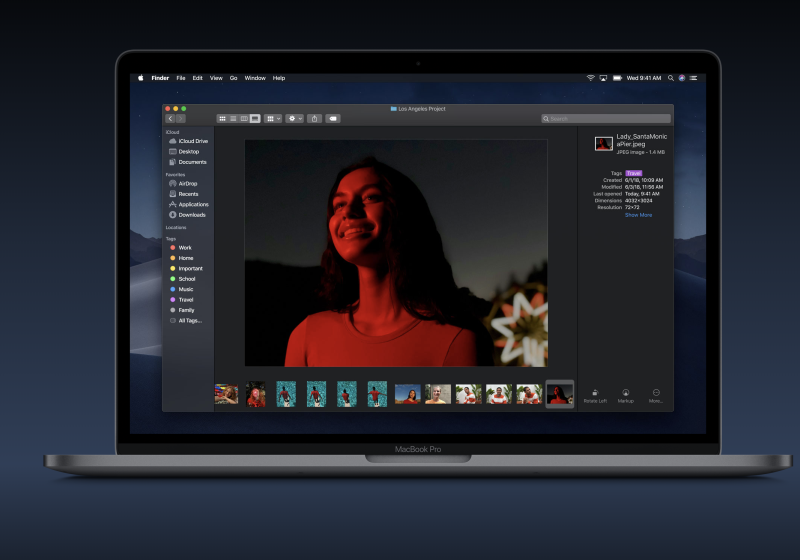Viewport: 800px width, 560px height.
Task: Click the Show More link
Action: click(638, 215)
